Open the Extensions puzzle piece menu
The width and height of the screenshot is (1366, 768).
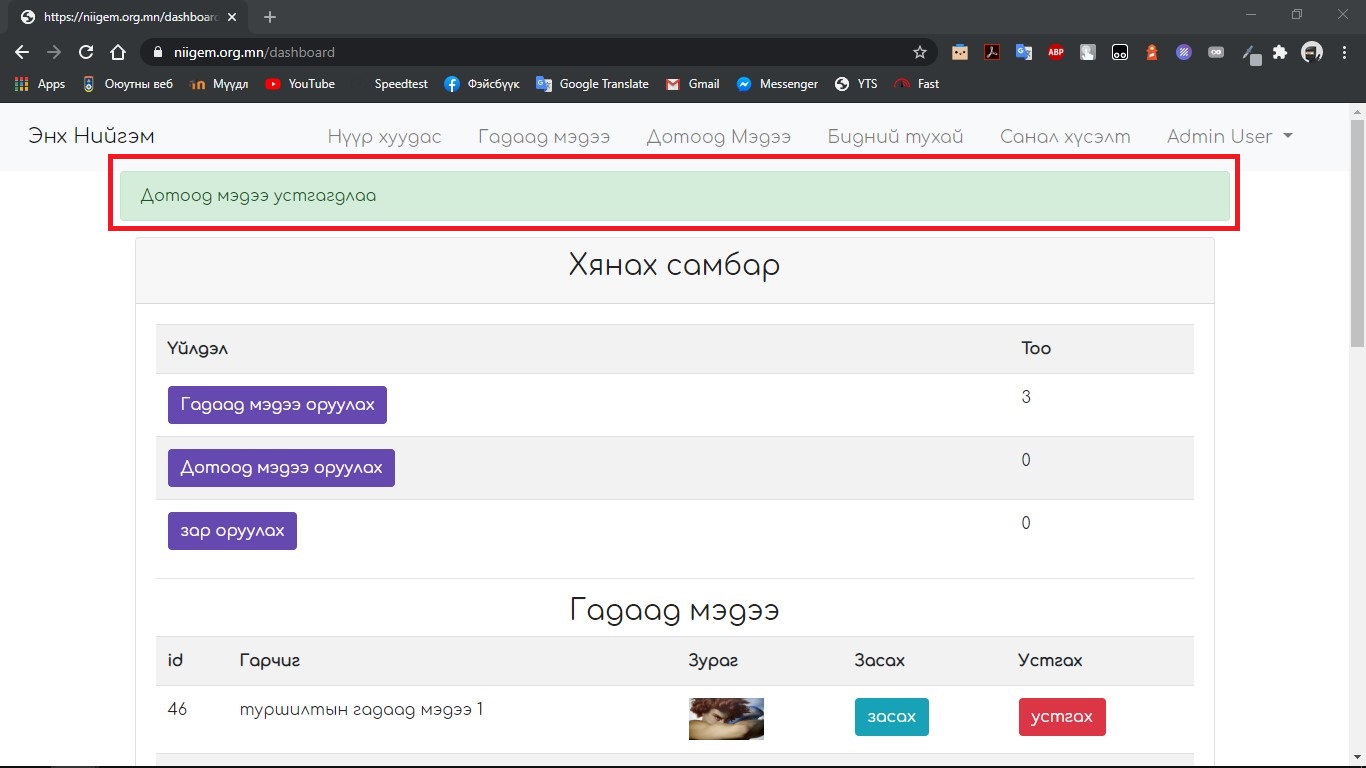(1280, 52)
